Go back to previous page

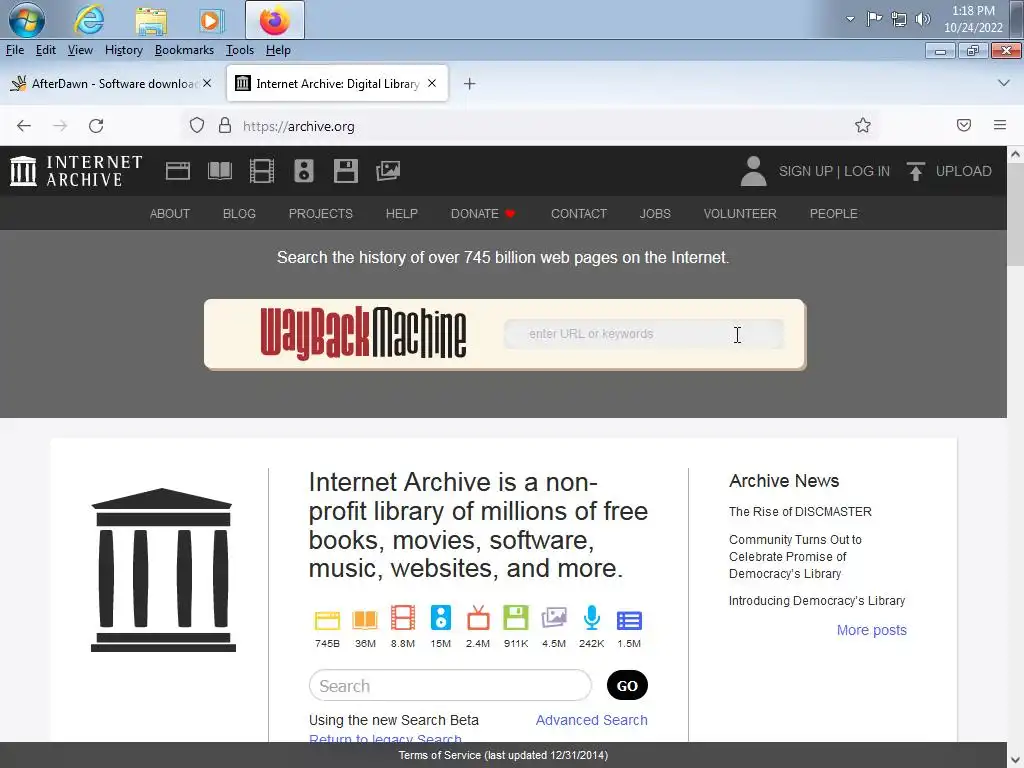click(24, 125)
